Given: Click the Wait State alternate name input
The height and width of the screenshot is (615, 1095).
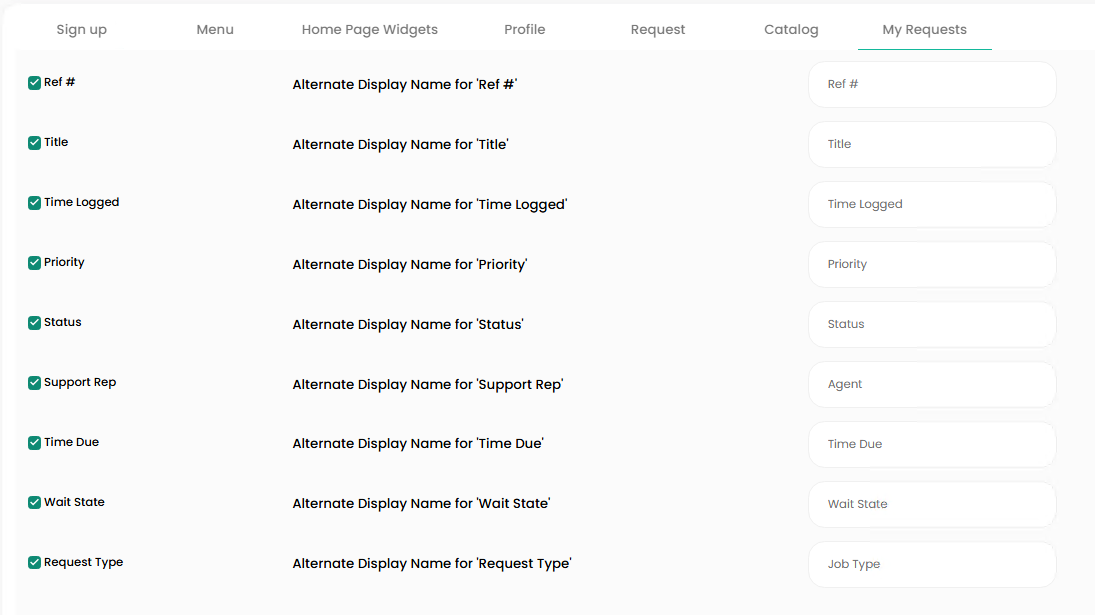Looking at the screenshot, I should pyautogui.click(x=931, y=505).
